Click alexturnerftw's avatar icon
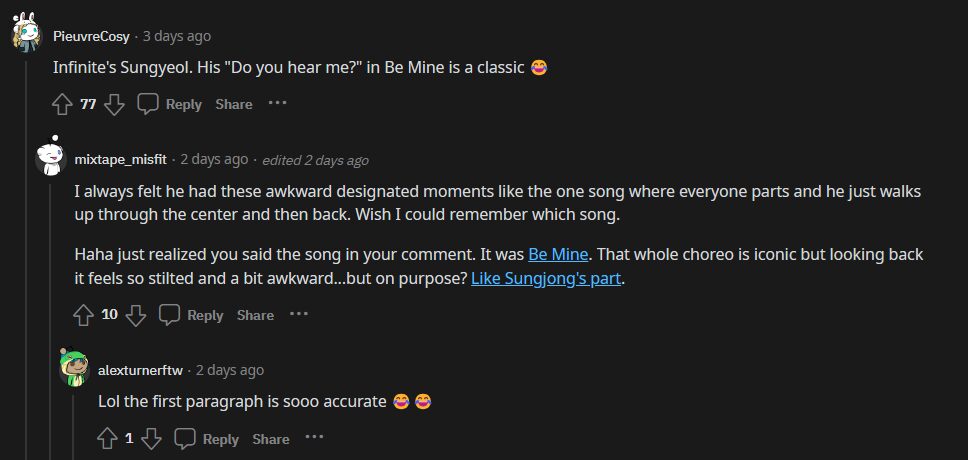 click(x=73, y=368)
